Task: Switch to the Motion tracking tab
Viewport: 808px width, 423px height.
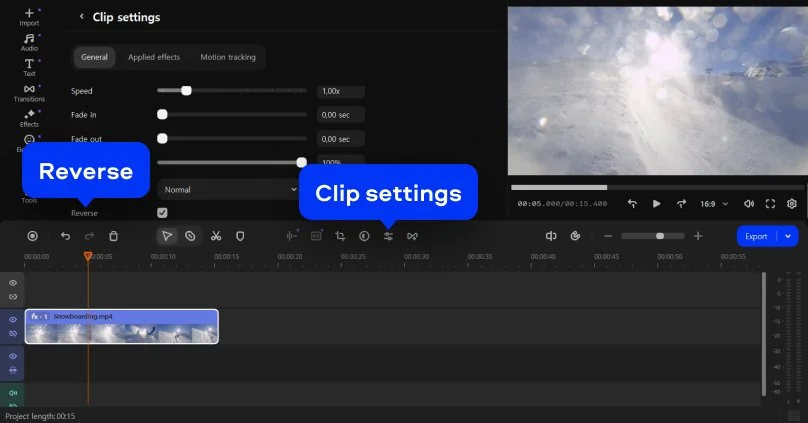Action: [x=228, y=57]
